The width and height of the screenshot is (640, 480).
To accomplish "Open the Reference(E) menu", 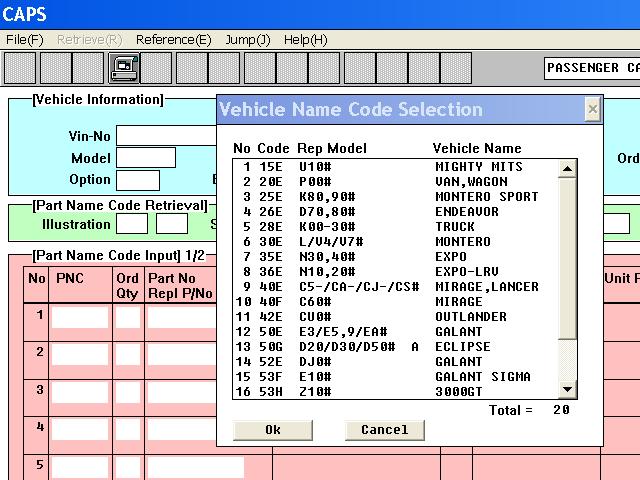I will pos(173,40).
